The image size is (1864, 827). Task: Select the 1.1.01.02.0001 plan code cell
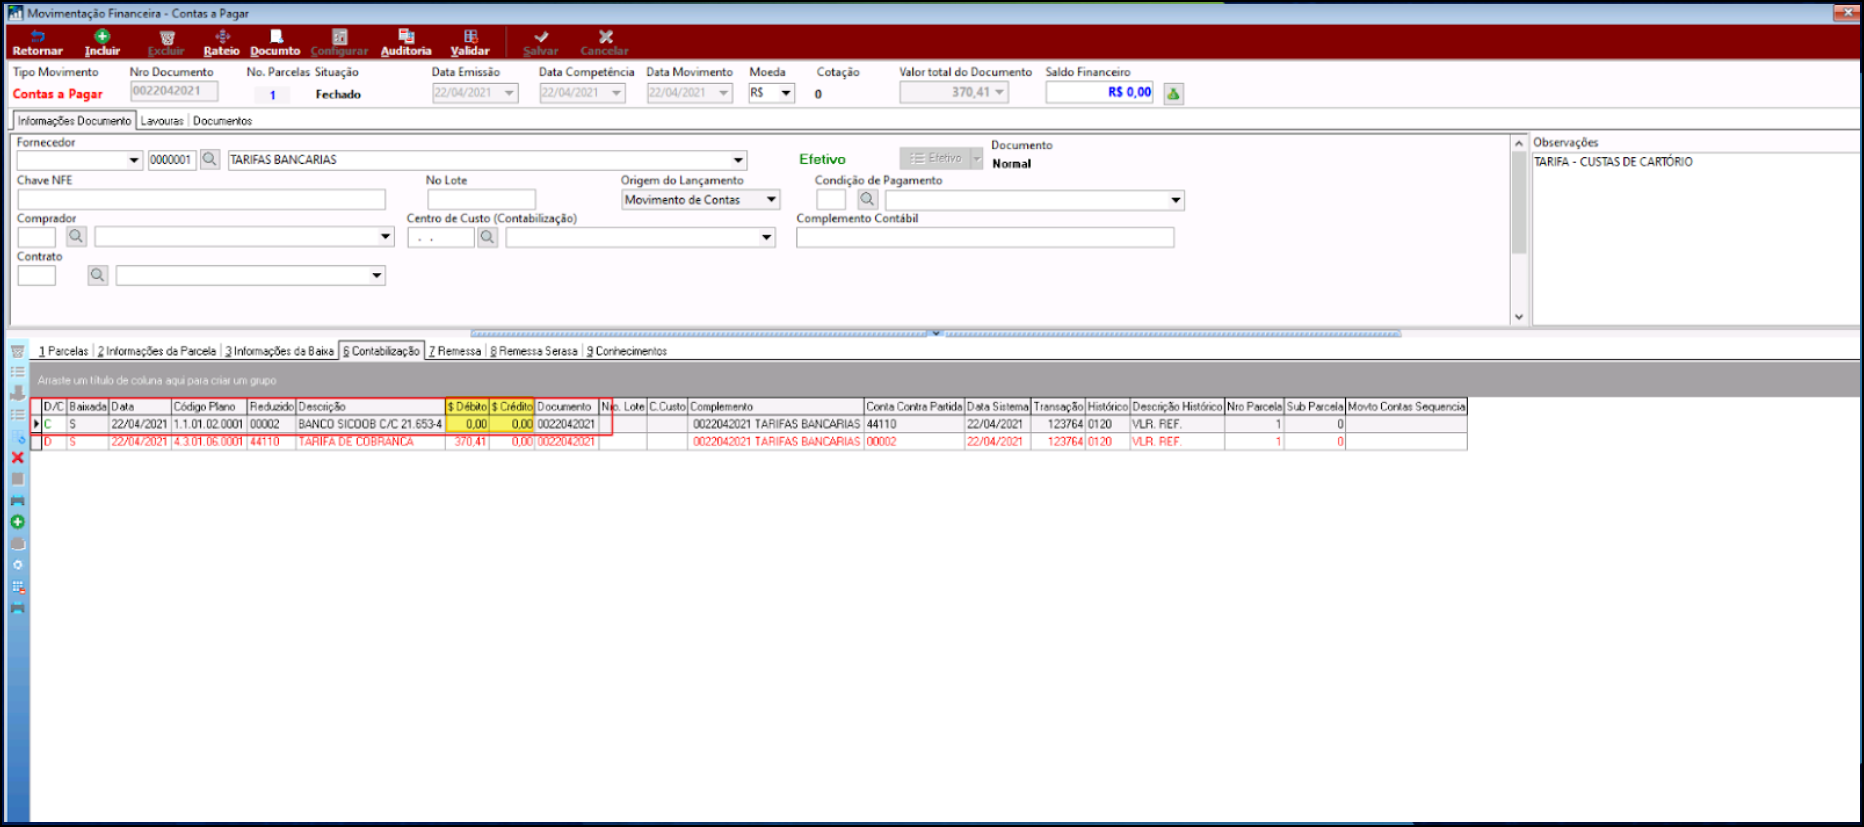(209, 424)
